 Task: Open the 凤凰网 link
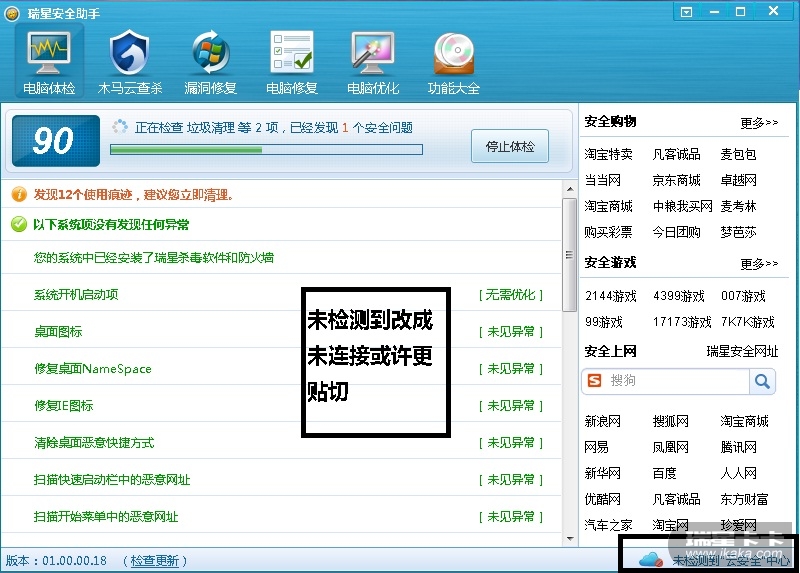click(670, 447)
